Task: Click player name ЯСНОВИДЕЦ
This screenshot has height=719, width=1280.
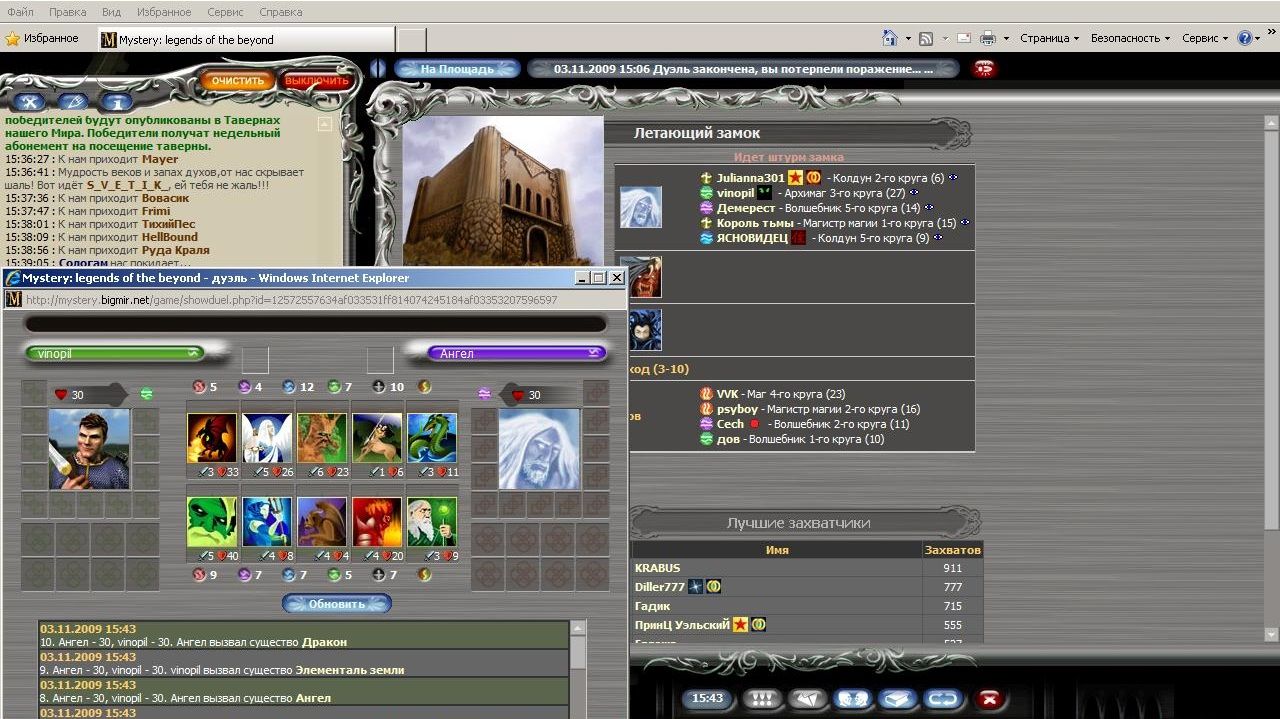Action: pos(752,238)
